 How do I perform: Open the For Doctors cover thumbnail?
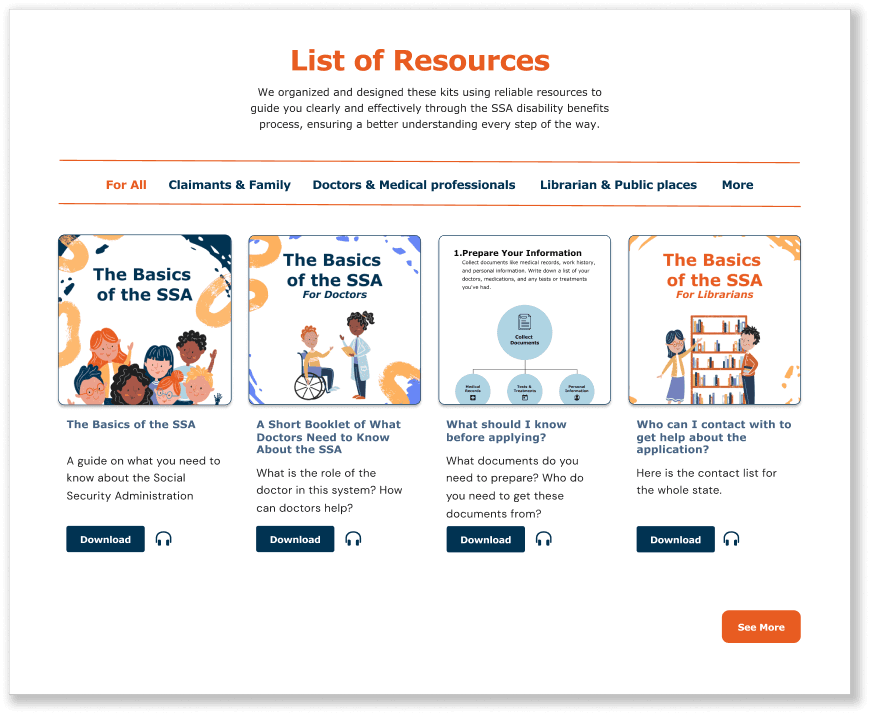(334, 320)
